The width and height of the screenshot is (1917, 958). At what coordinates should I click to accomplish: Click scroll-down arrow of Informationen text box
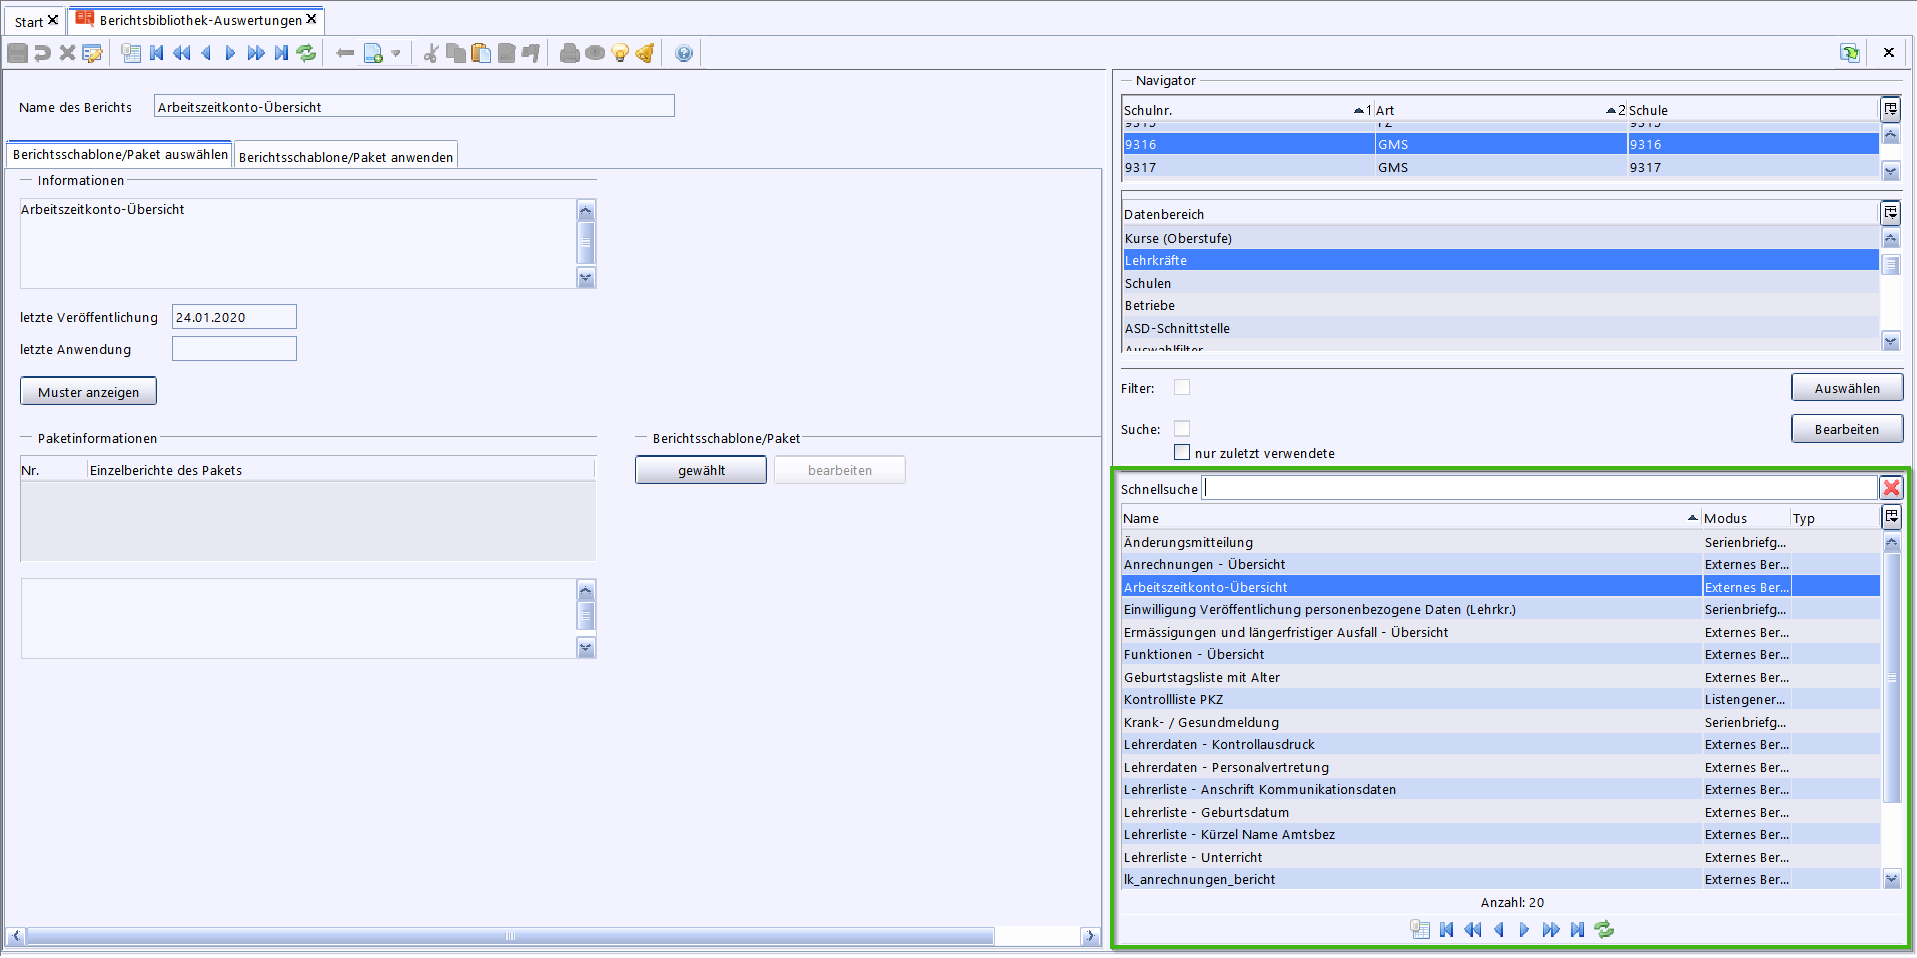coord(586,277)
